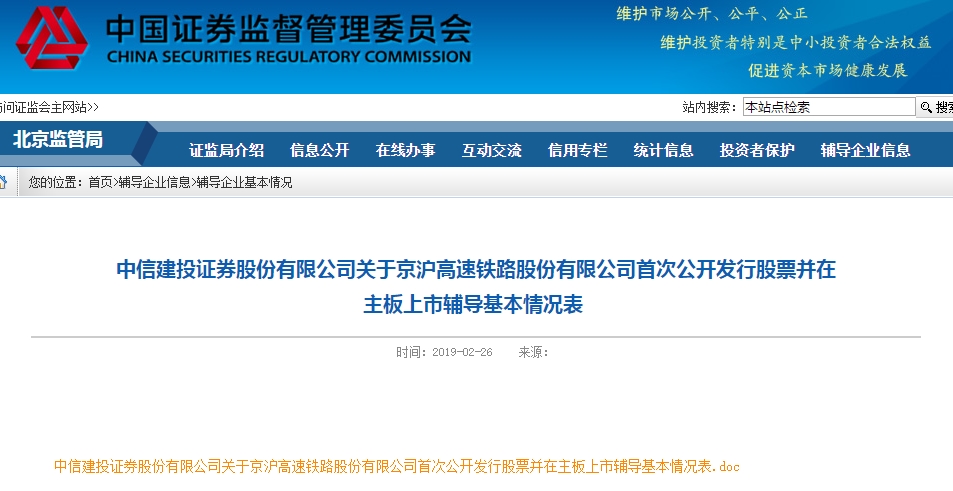Screen dimensions: 953x491
Task: Open 辅导企业信息 menu
Action: (x=865, y=150)
